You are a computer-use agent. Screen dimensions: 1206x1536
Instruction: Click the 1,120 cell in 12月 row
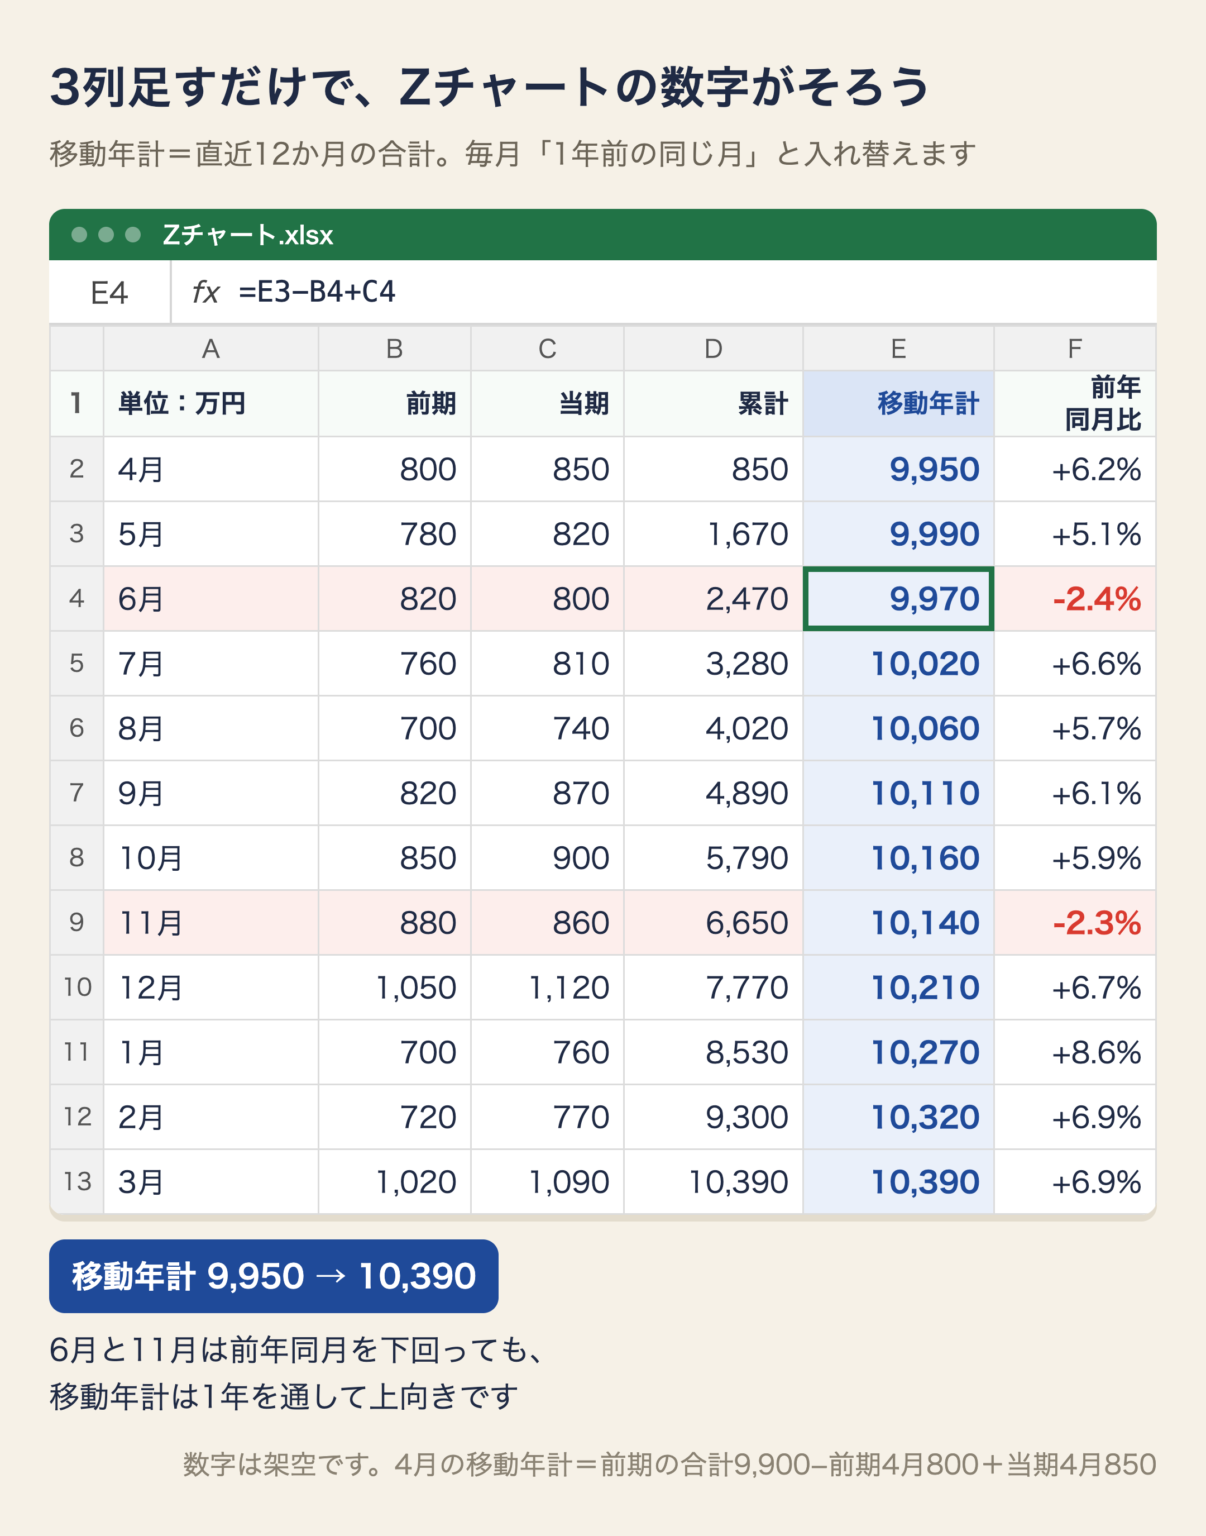548,988
